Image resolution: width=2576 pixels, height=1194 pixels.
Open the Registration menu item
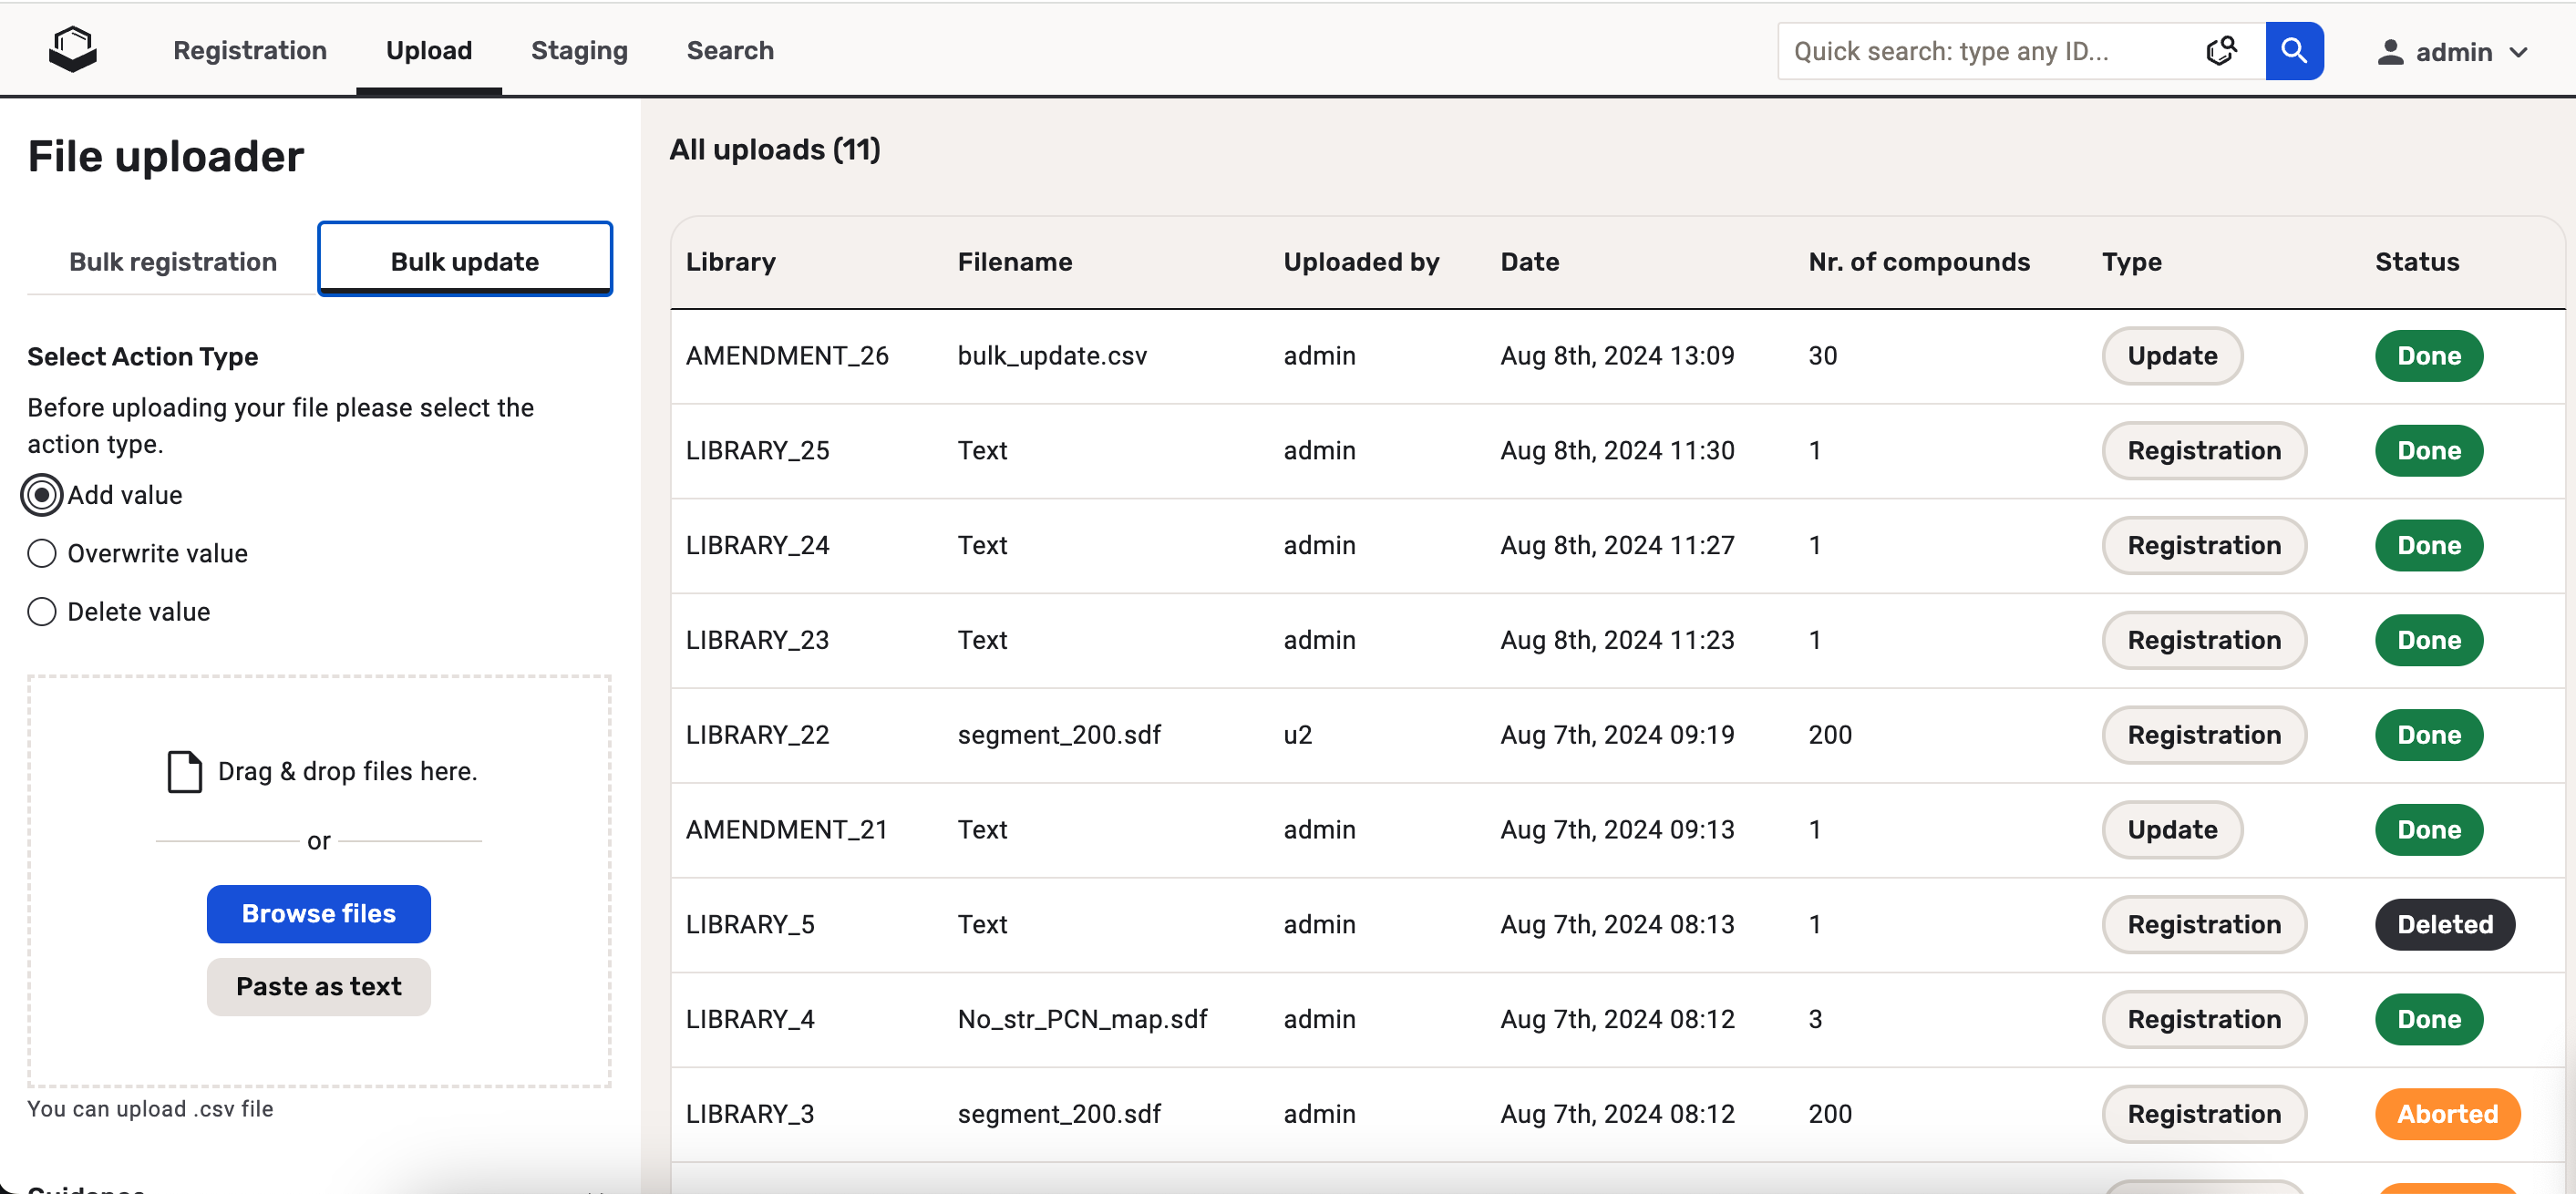[x=249, y=50]
